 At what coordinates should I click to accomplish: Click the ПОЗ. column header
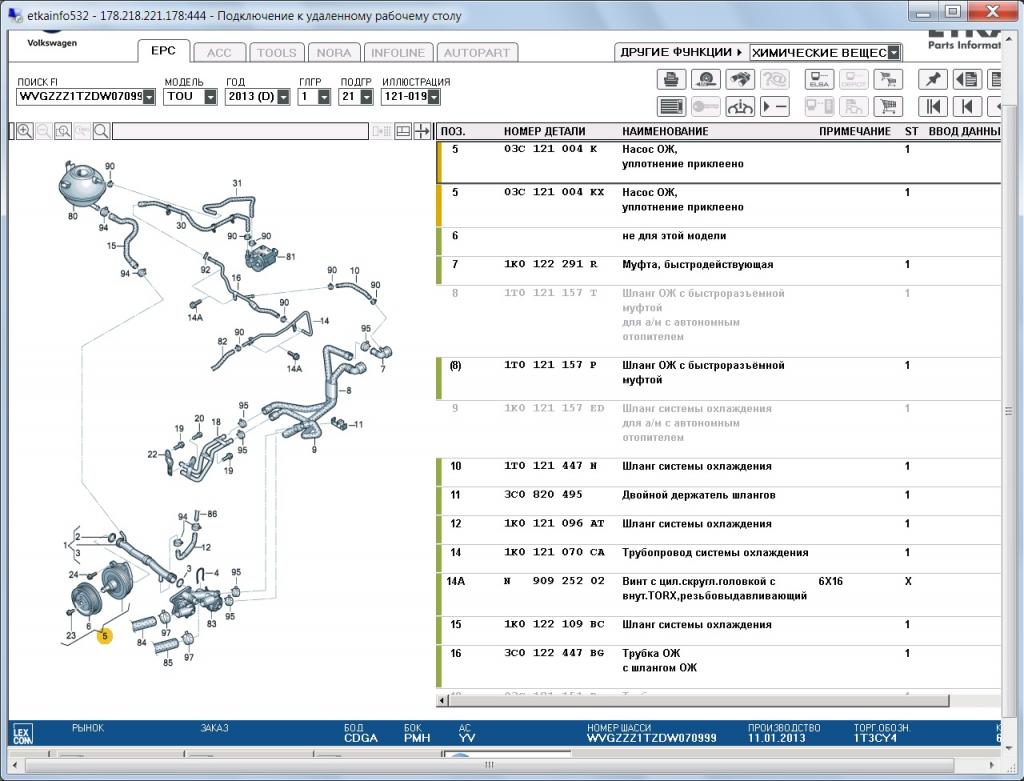coord(453,131)
